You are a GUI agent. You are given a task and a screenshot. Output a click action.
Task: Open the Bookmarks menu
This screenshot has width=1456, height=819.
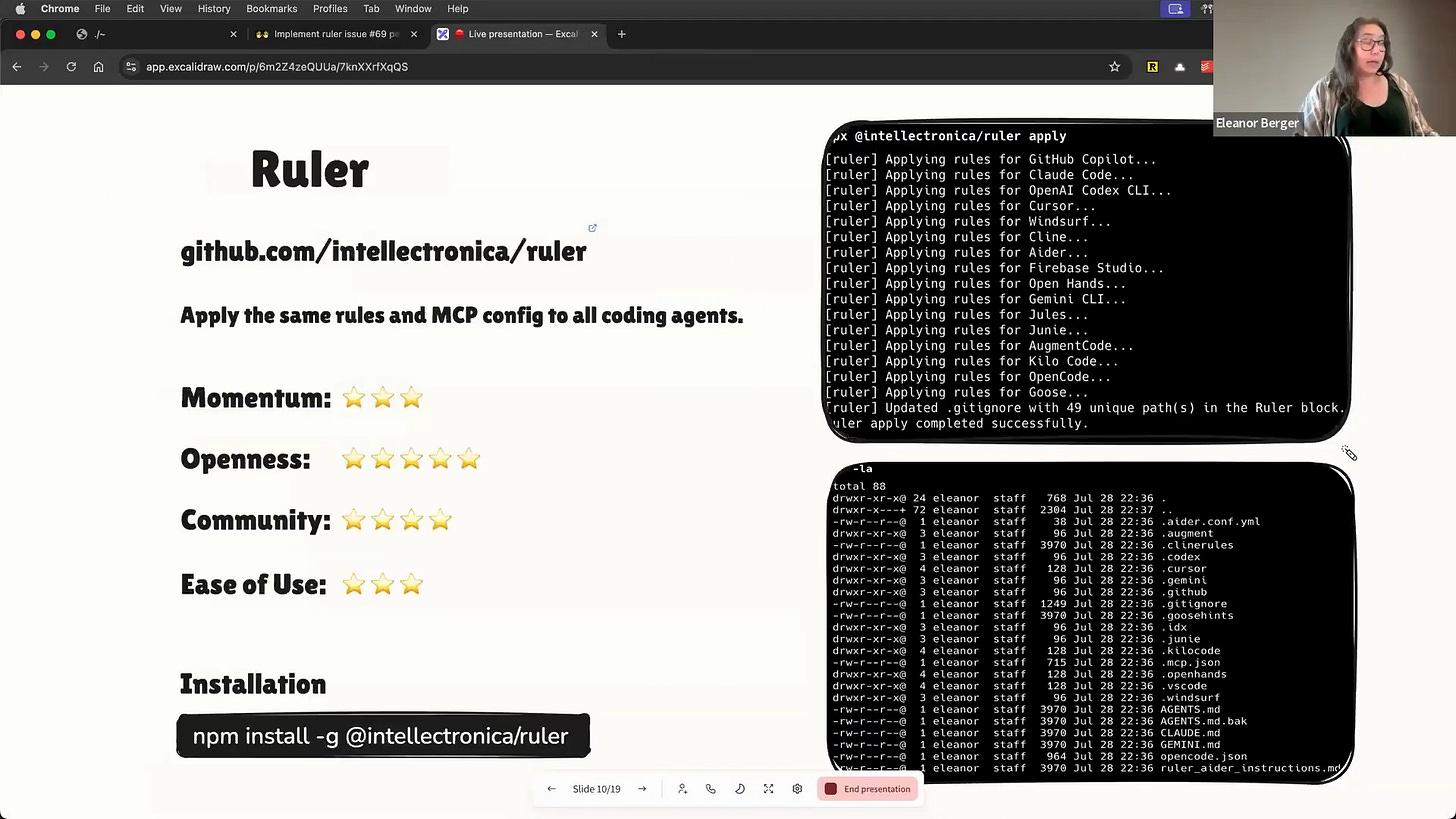point(272,9)
